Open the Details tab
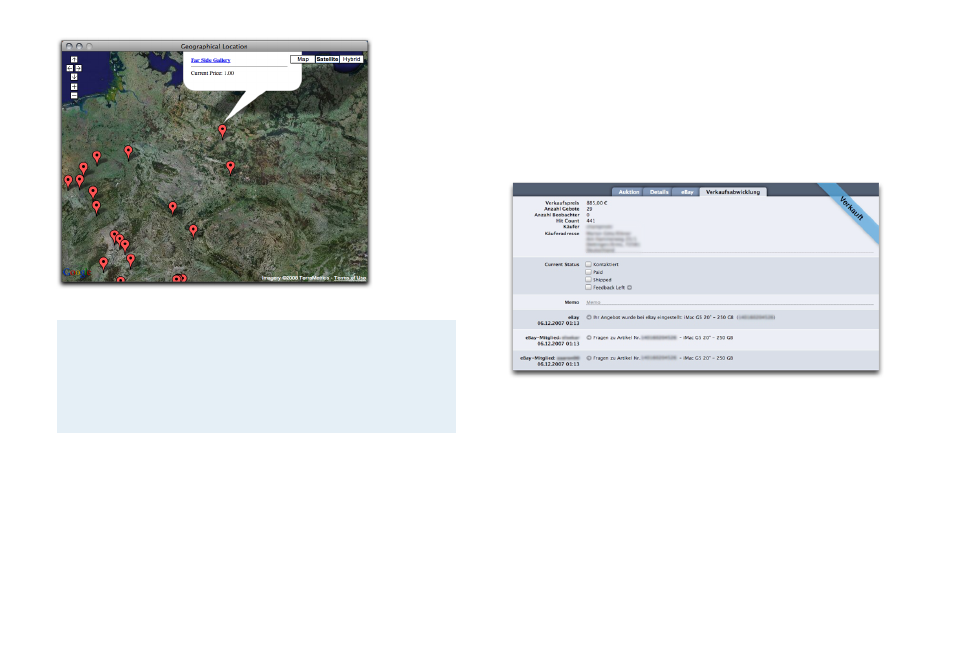Viewport: 954px width, 668px height. click(x=659, y=192)
